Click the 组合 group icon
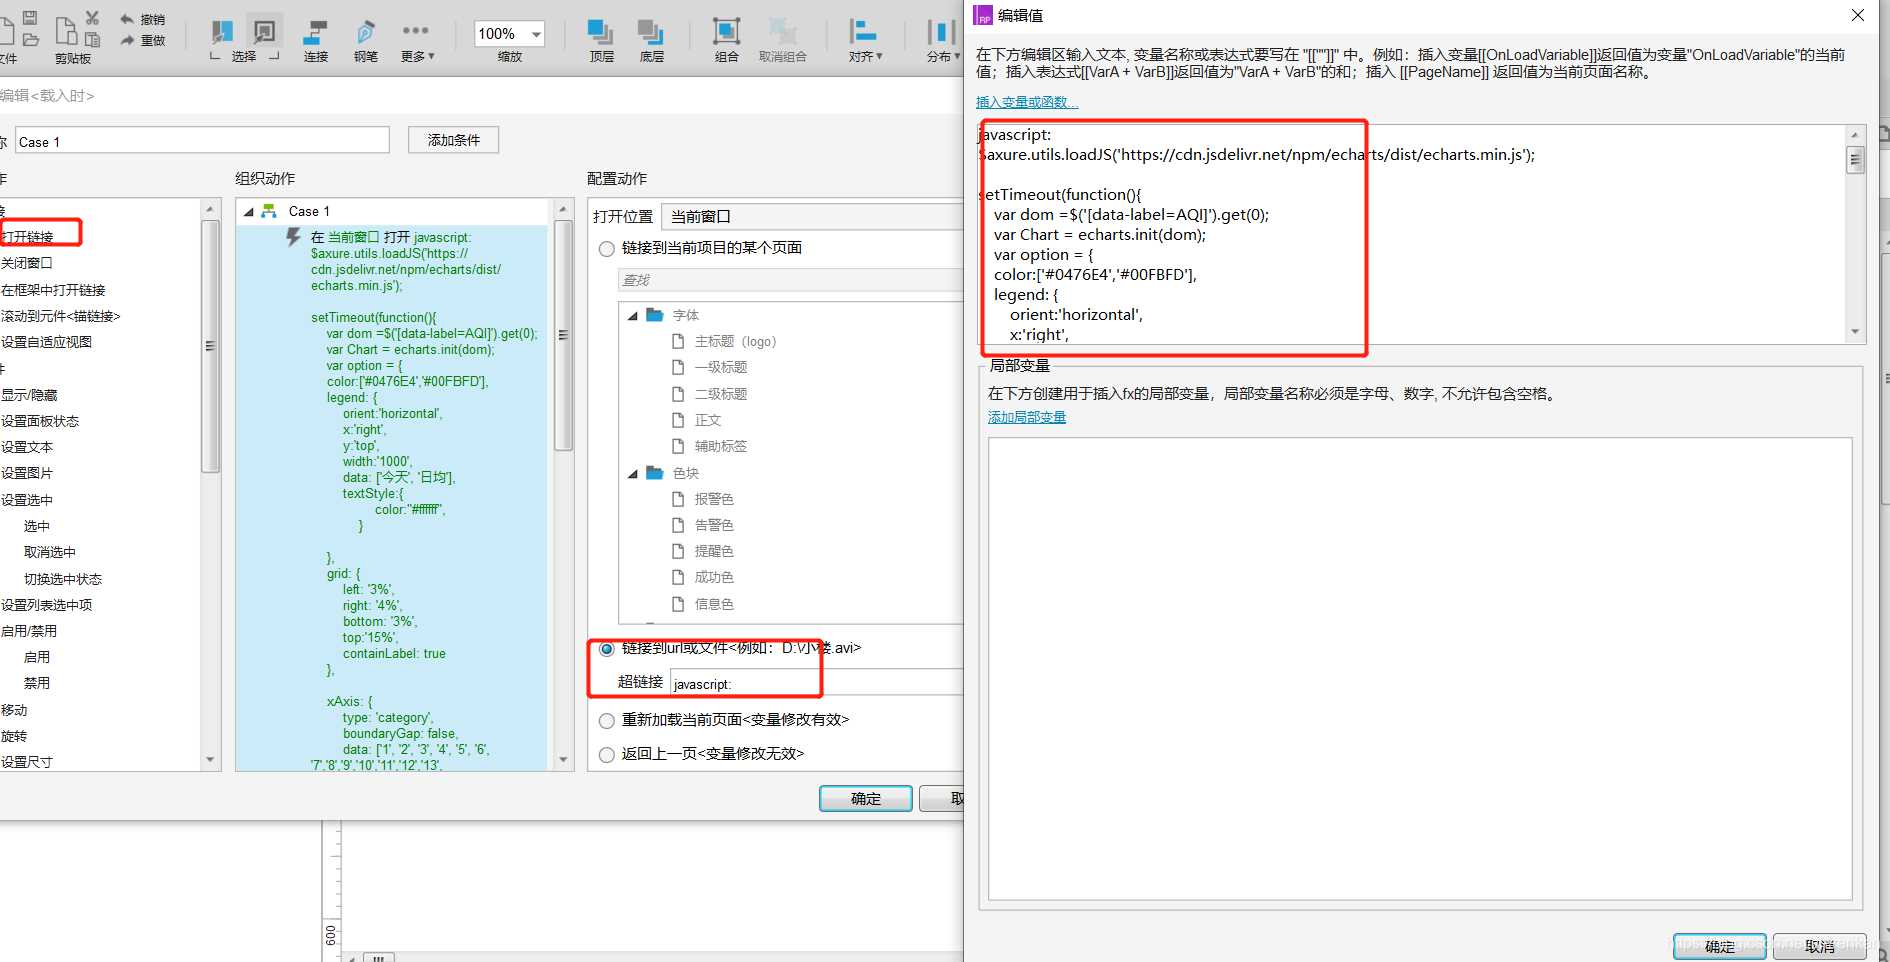The width and height of the screenshot is (1890, 962). tap(726, 34)
